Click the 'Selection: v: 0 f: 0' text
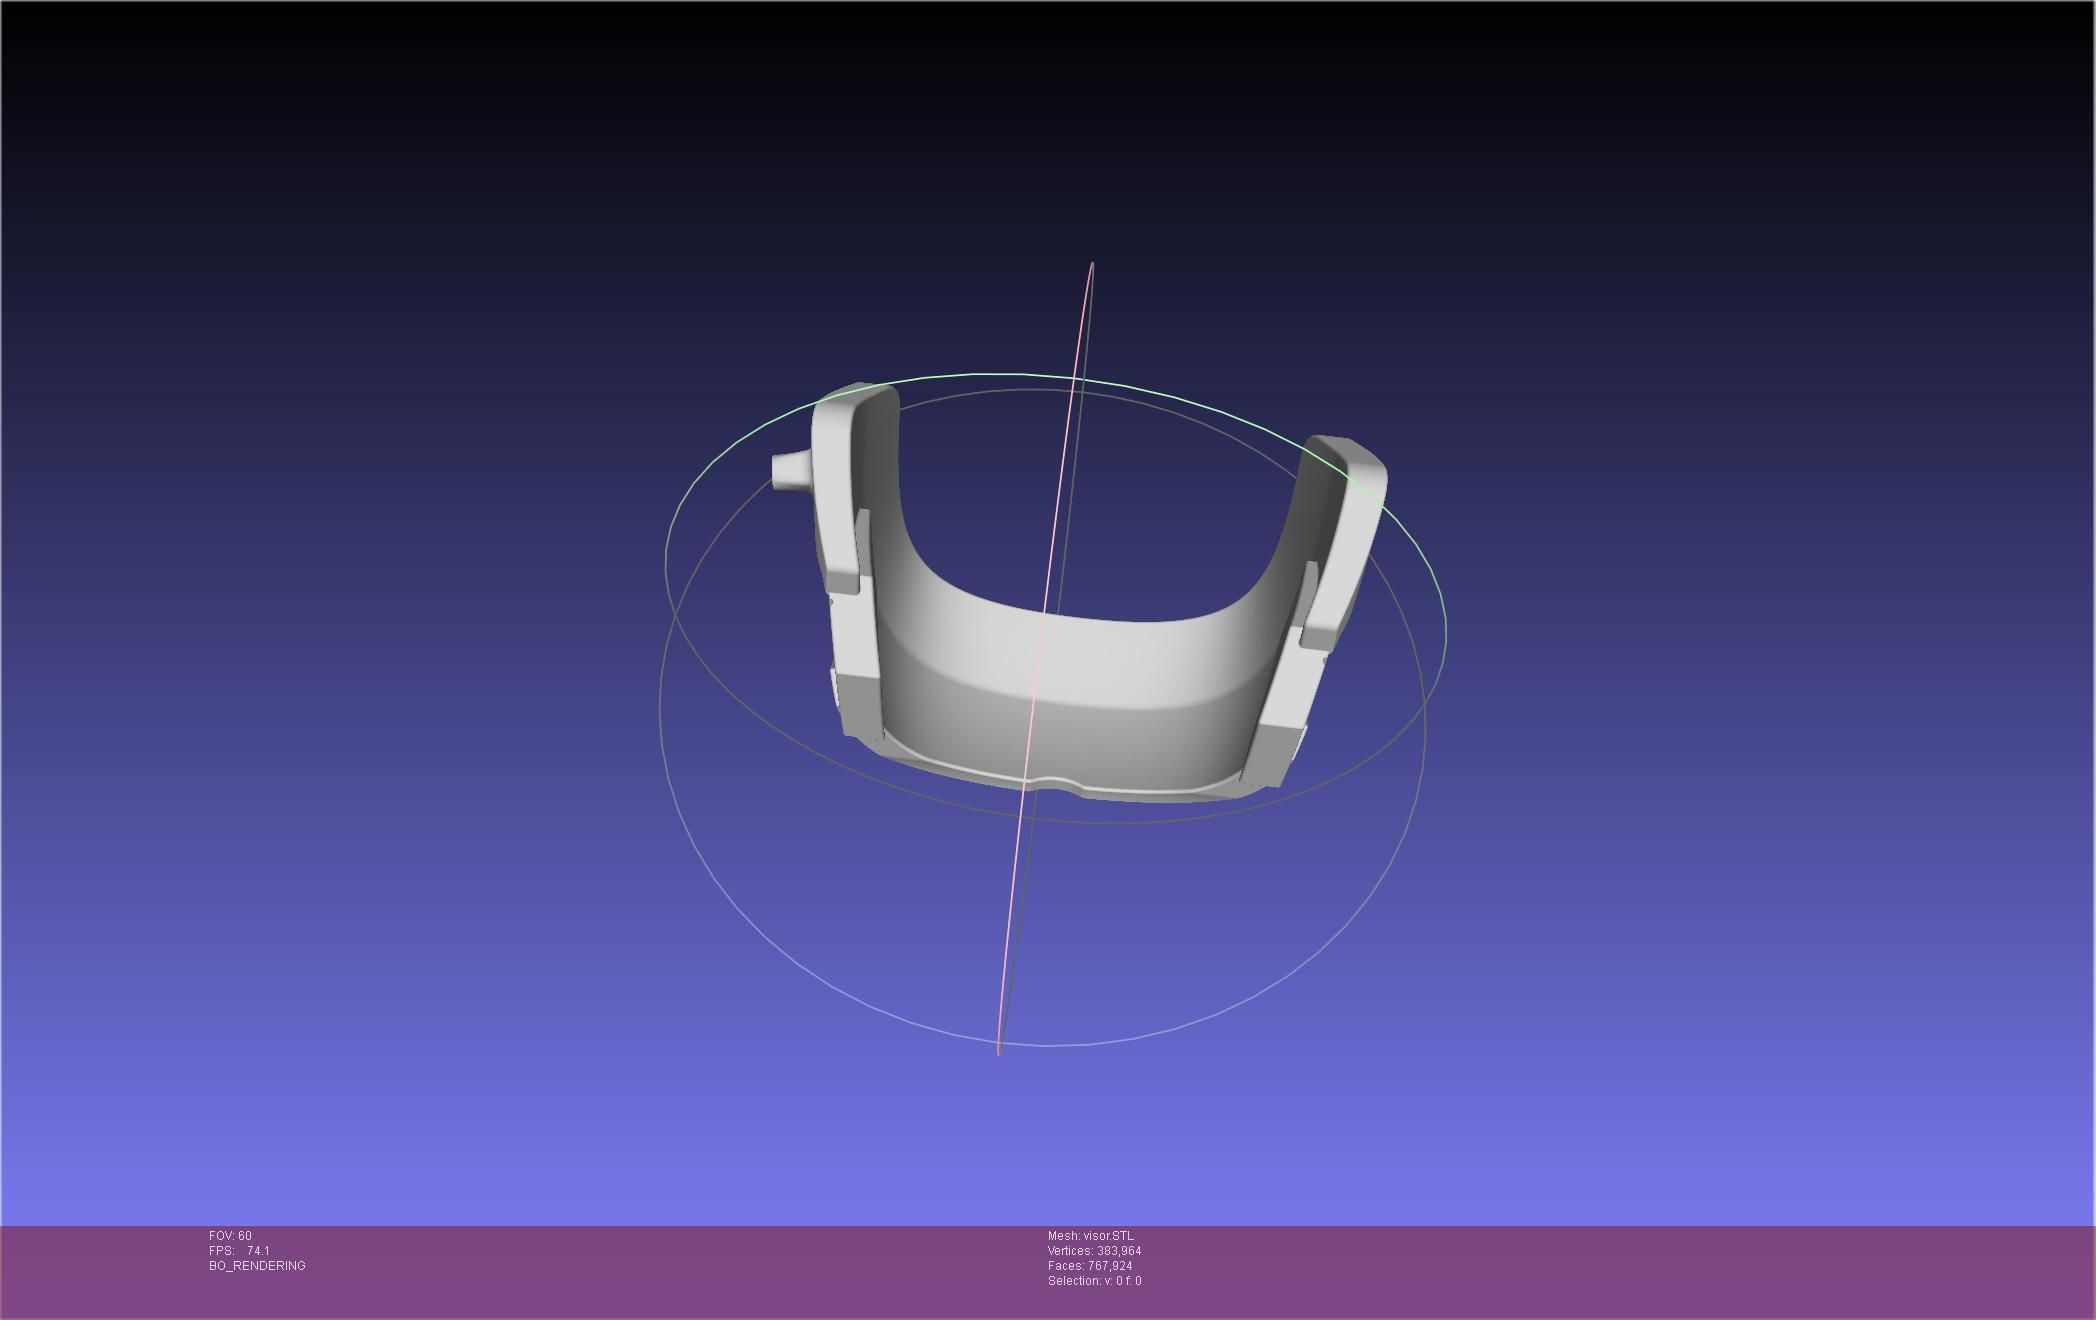The width and height of the screenshot is (2096, 1320). click(1094, 1281)
